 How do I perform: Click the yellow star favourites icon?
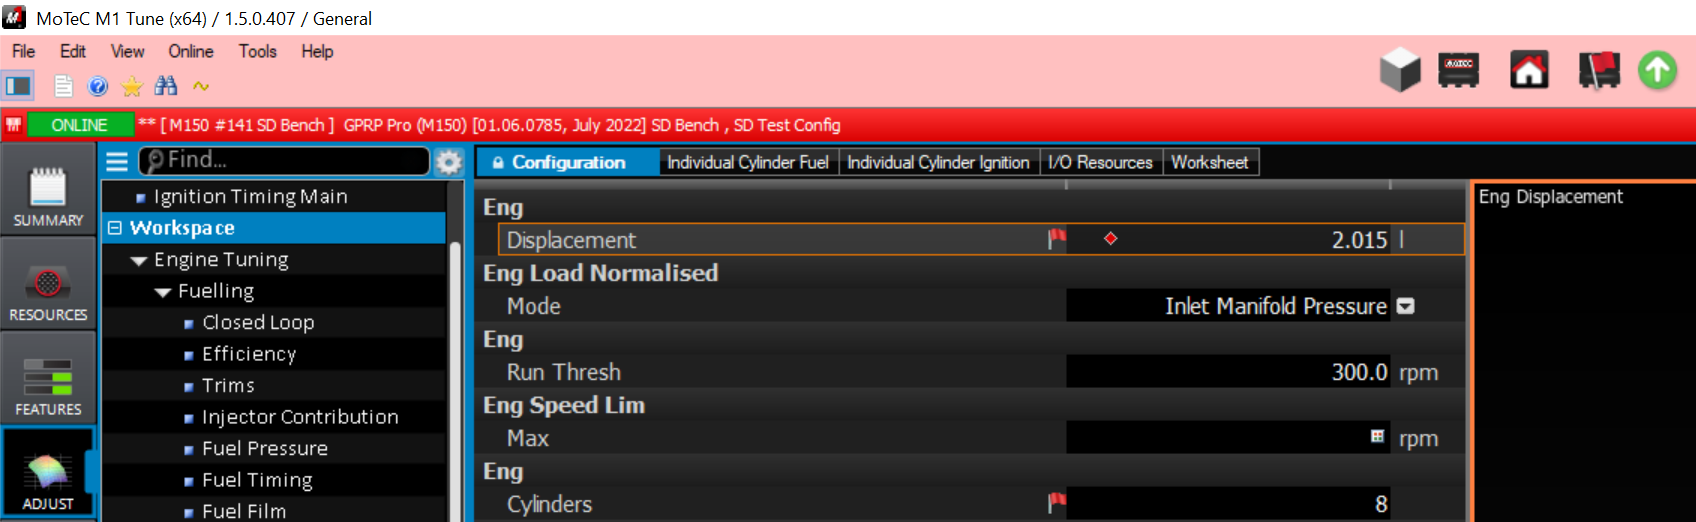coord(131,86)
